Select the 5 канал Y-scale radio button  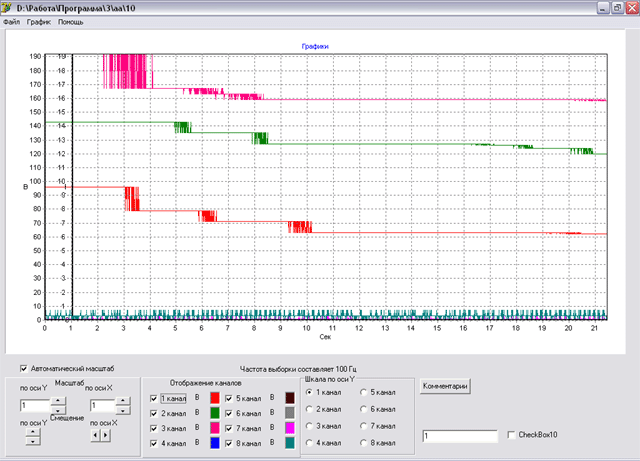(364, 392)
